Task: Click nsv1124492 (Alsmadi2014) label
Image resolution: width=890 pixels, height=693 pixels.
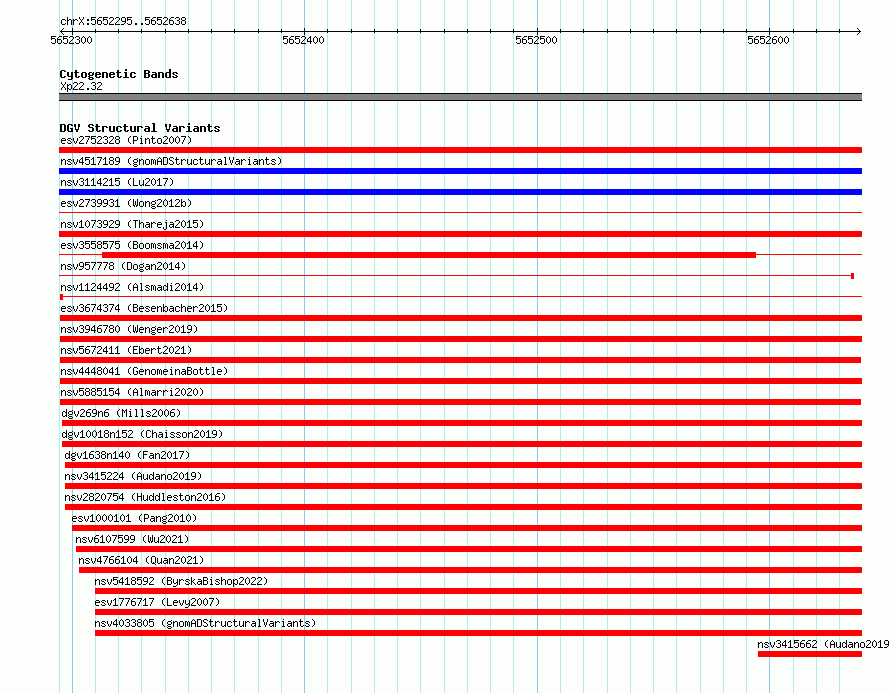Action: coord(132,287)
